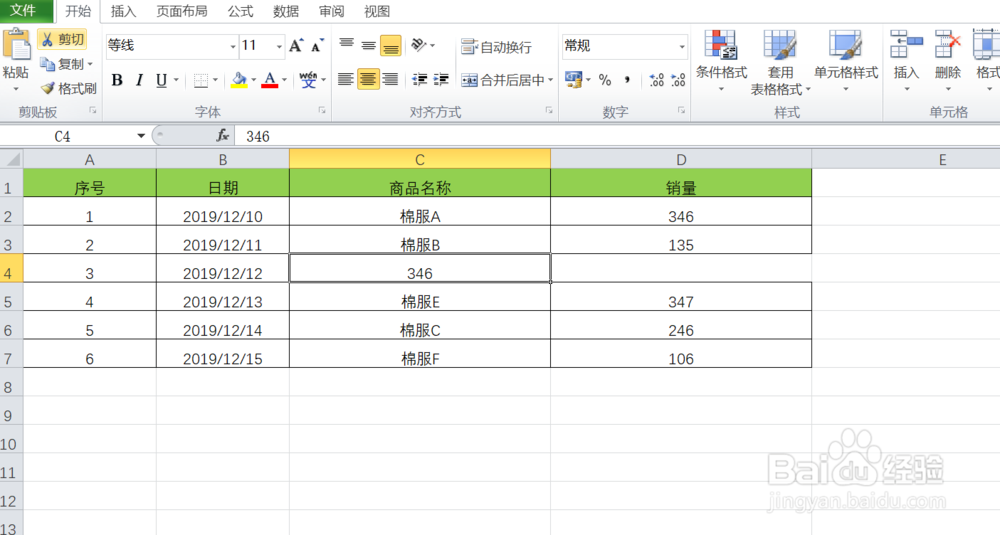Increase indent icon
This screenshot has width=1000, height=535.
point(441,79)
